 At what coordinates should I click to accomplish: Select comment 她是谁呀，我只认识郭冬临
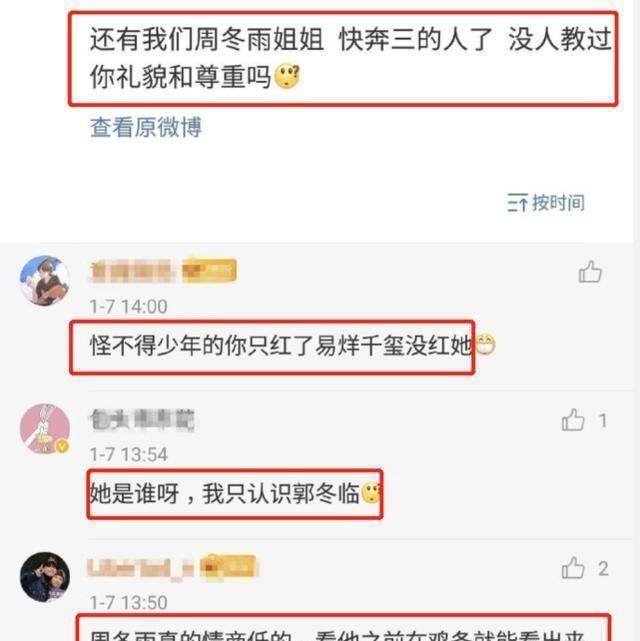(224, 493)
